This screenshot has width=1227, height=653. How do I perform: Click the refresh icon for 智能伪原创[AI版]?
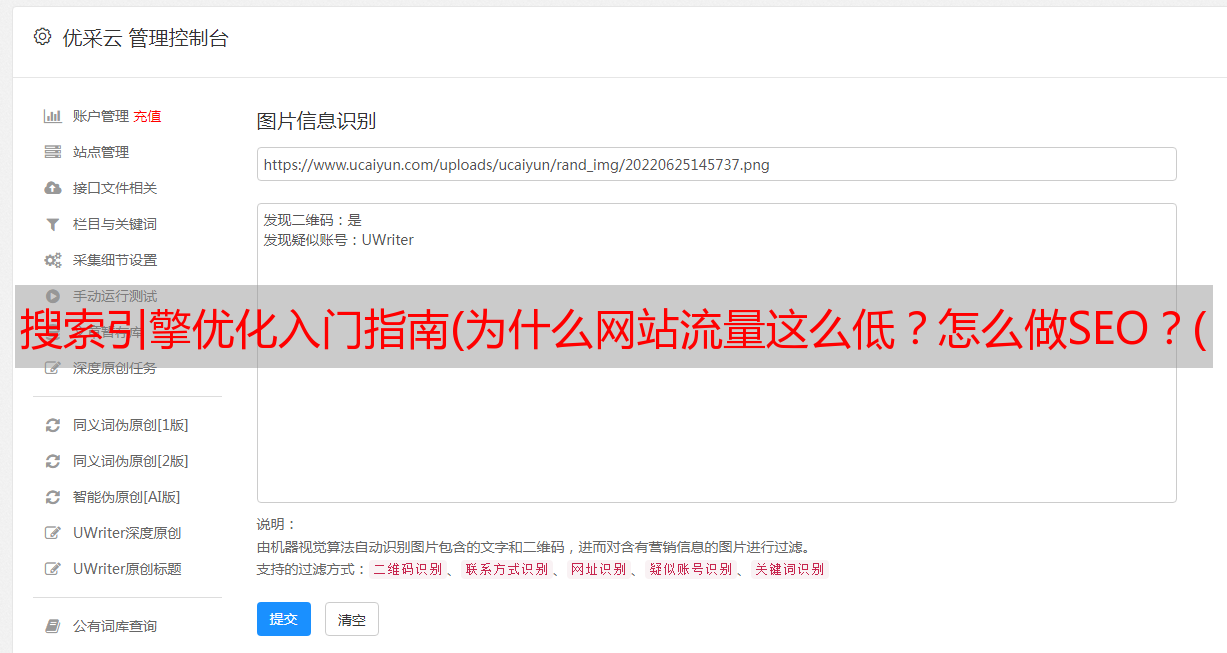click(53, 497)
